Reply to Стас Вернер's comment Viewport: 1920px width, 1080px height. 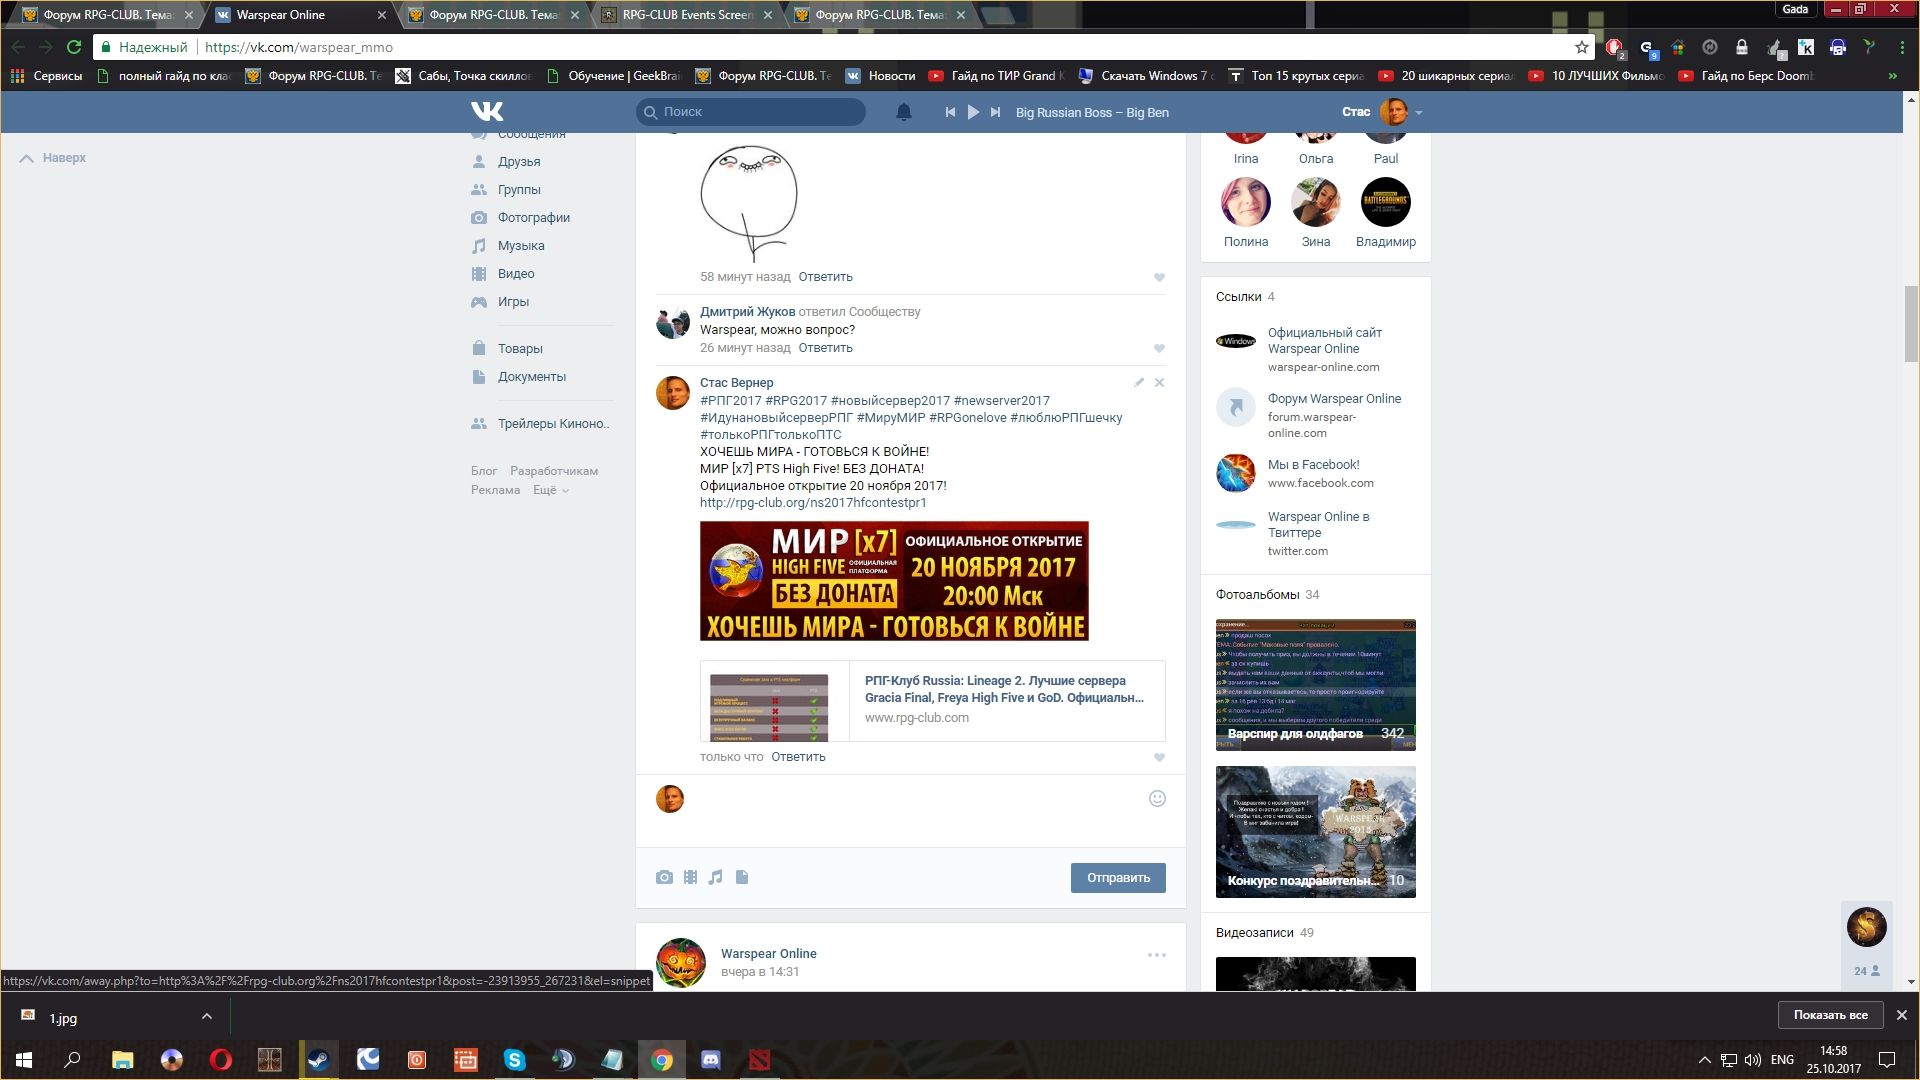coord(798,757)
